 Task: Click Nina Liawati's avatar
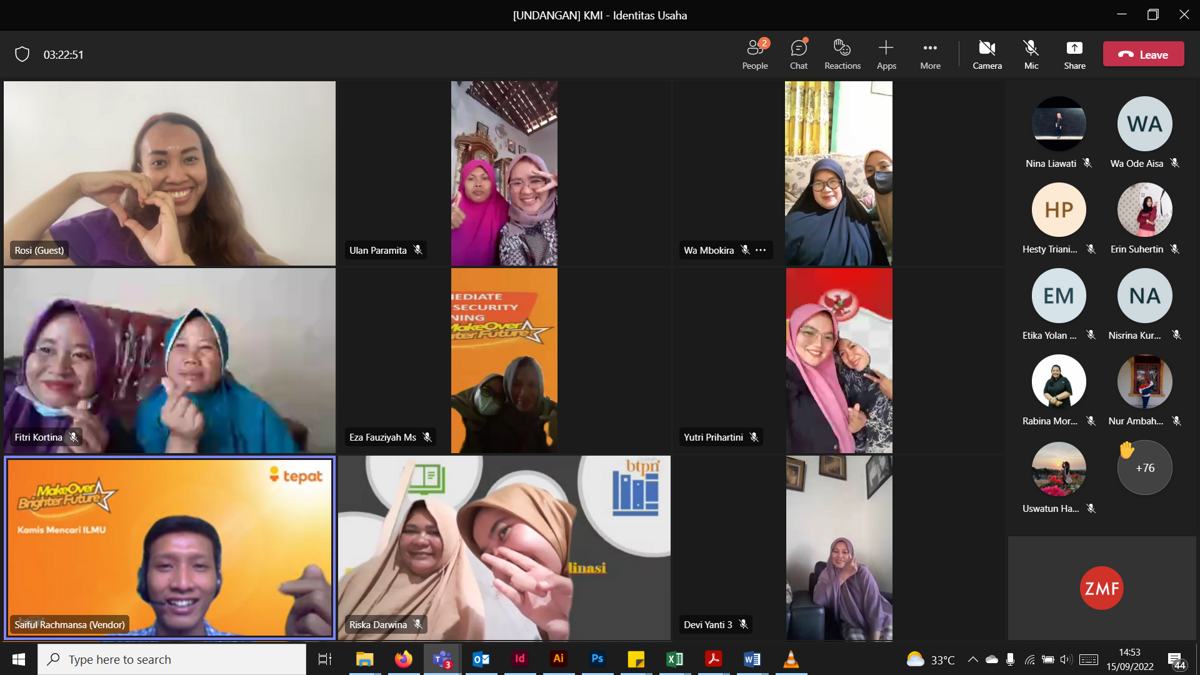point(1059,123)
